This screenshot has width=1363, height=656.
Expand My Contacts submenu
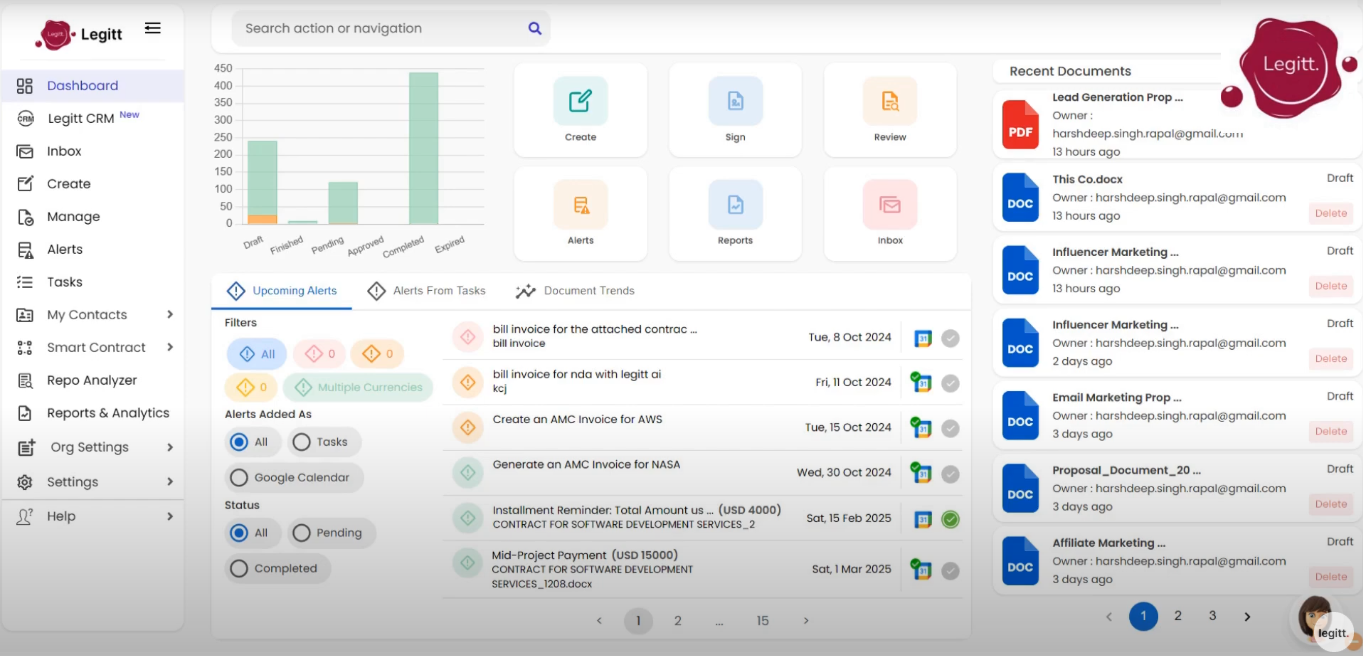click(x=170, y=315)
